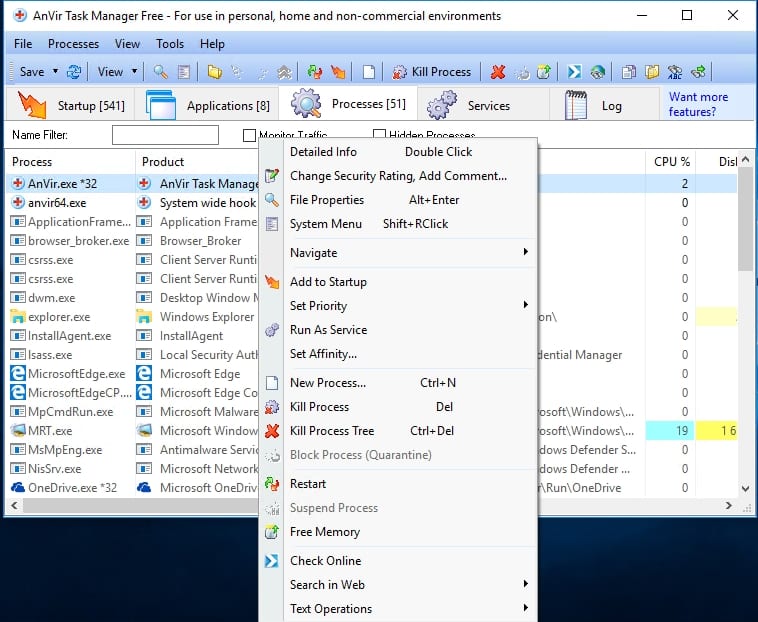The height and width of the screenshot is (622, 758).
Task: Click the green arrows toolbar icon at far right
Action: (698, 72)
